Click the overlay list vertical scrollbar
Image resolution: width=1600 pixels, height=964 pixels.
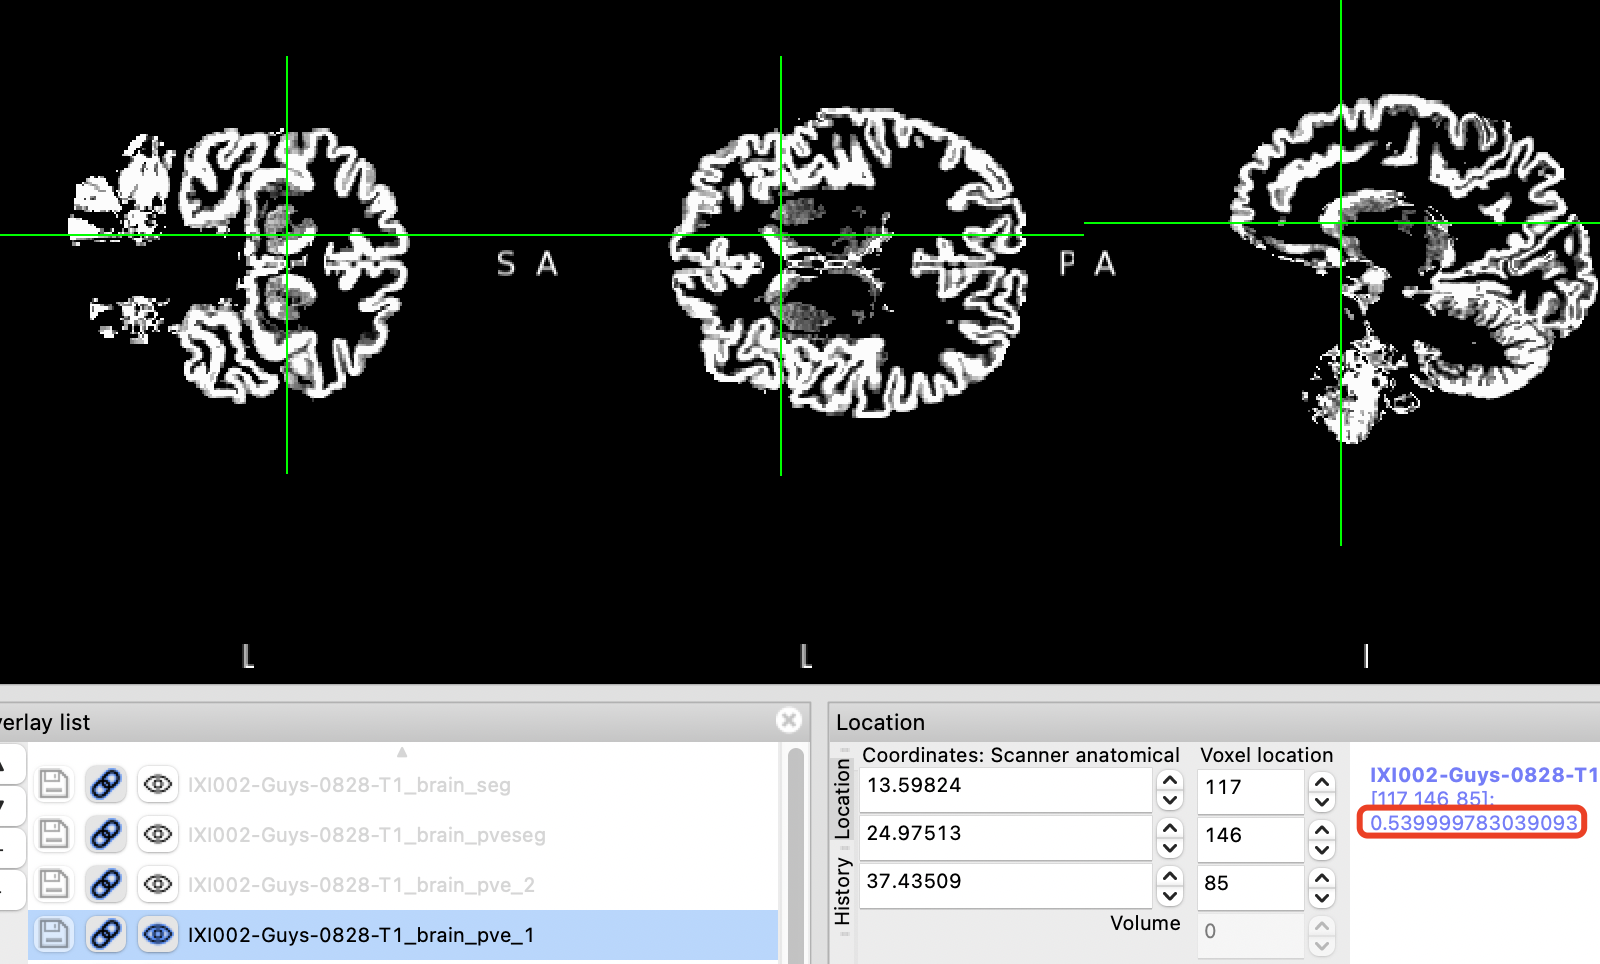(796, 855)
